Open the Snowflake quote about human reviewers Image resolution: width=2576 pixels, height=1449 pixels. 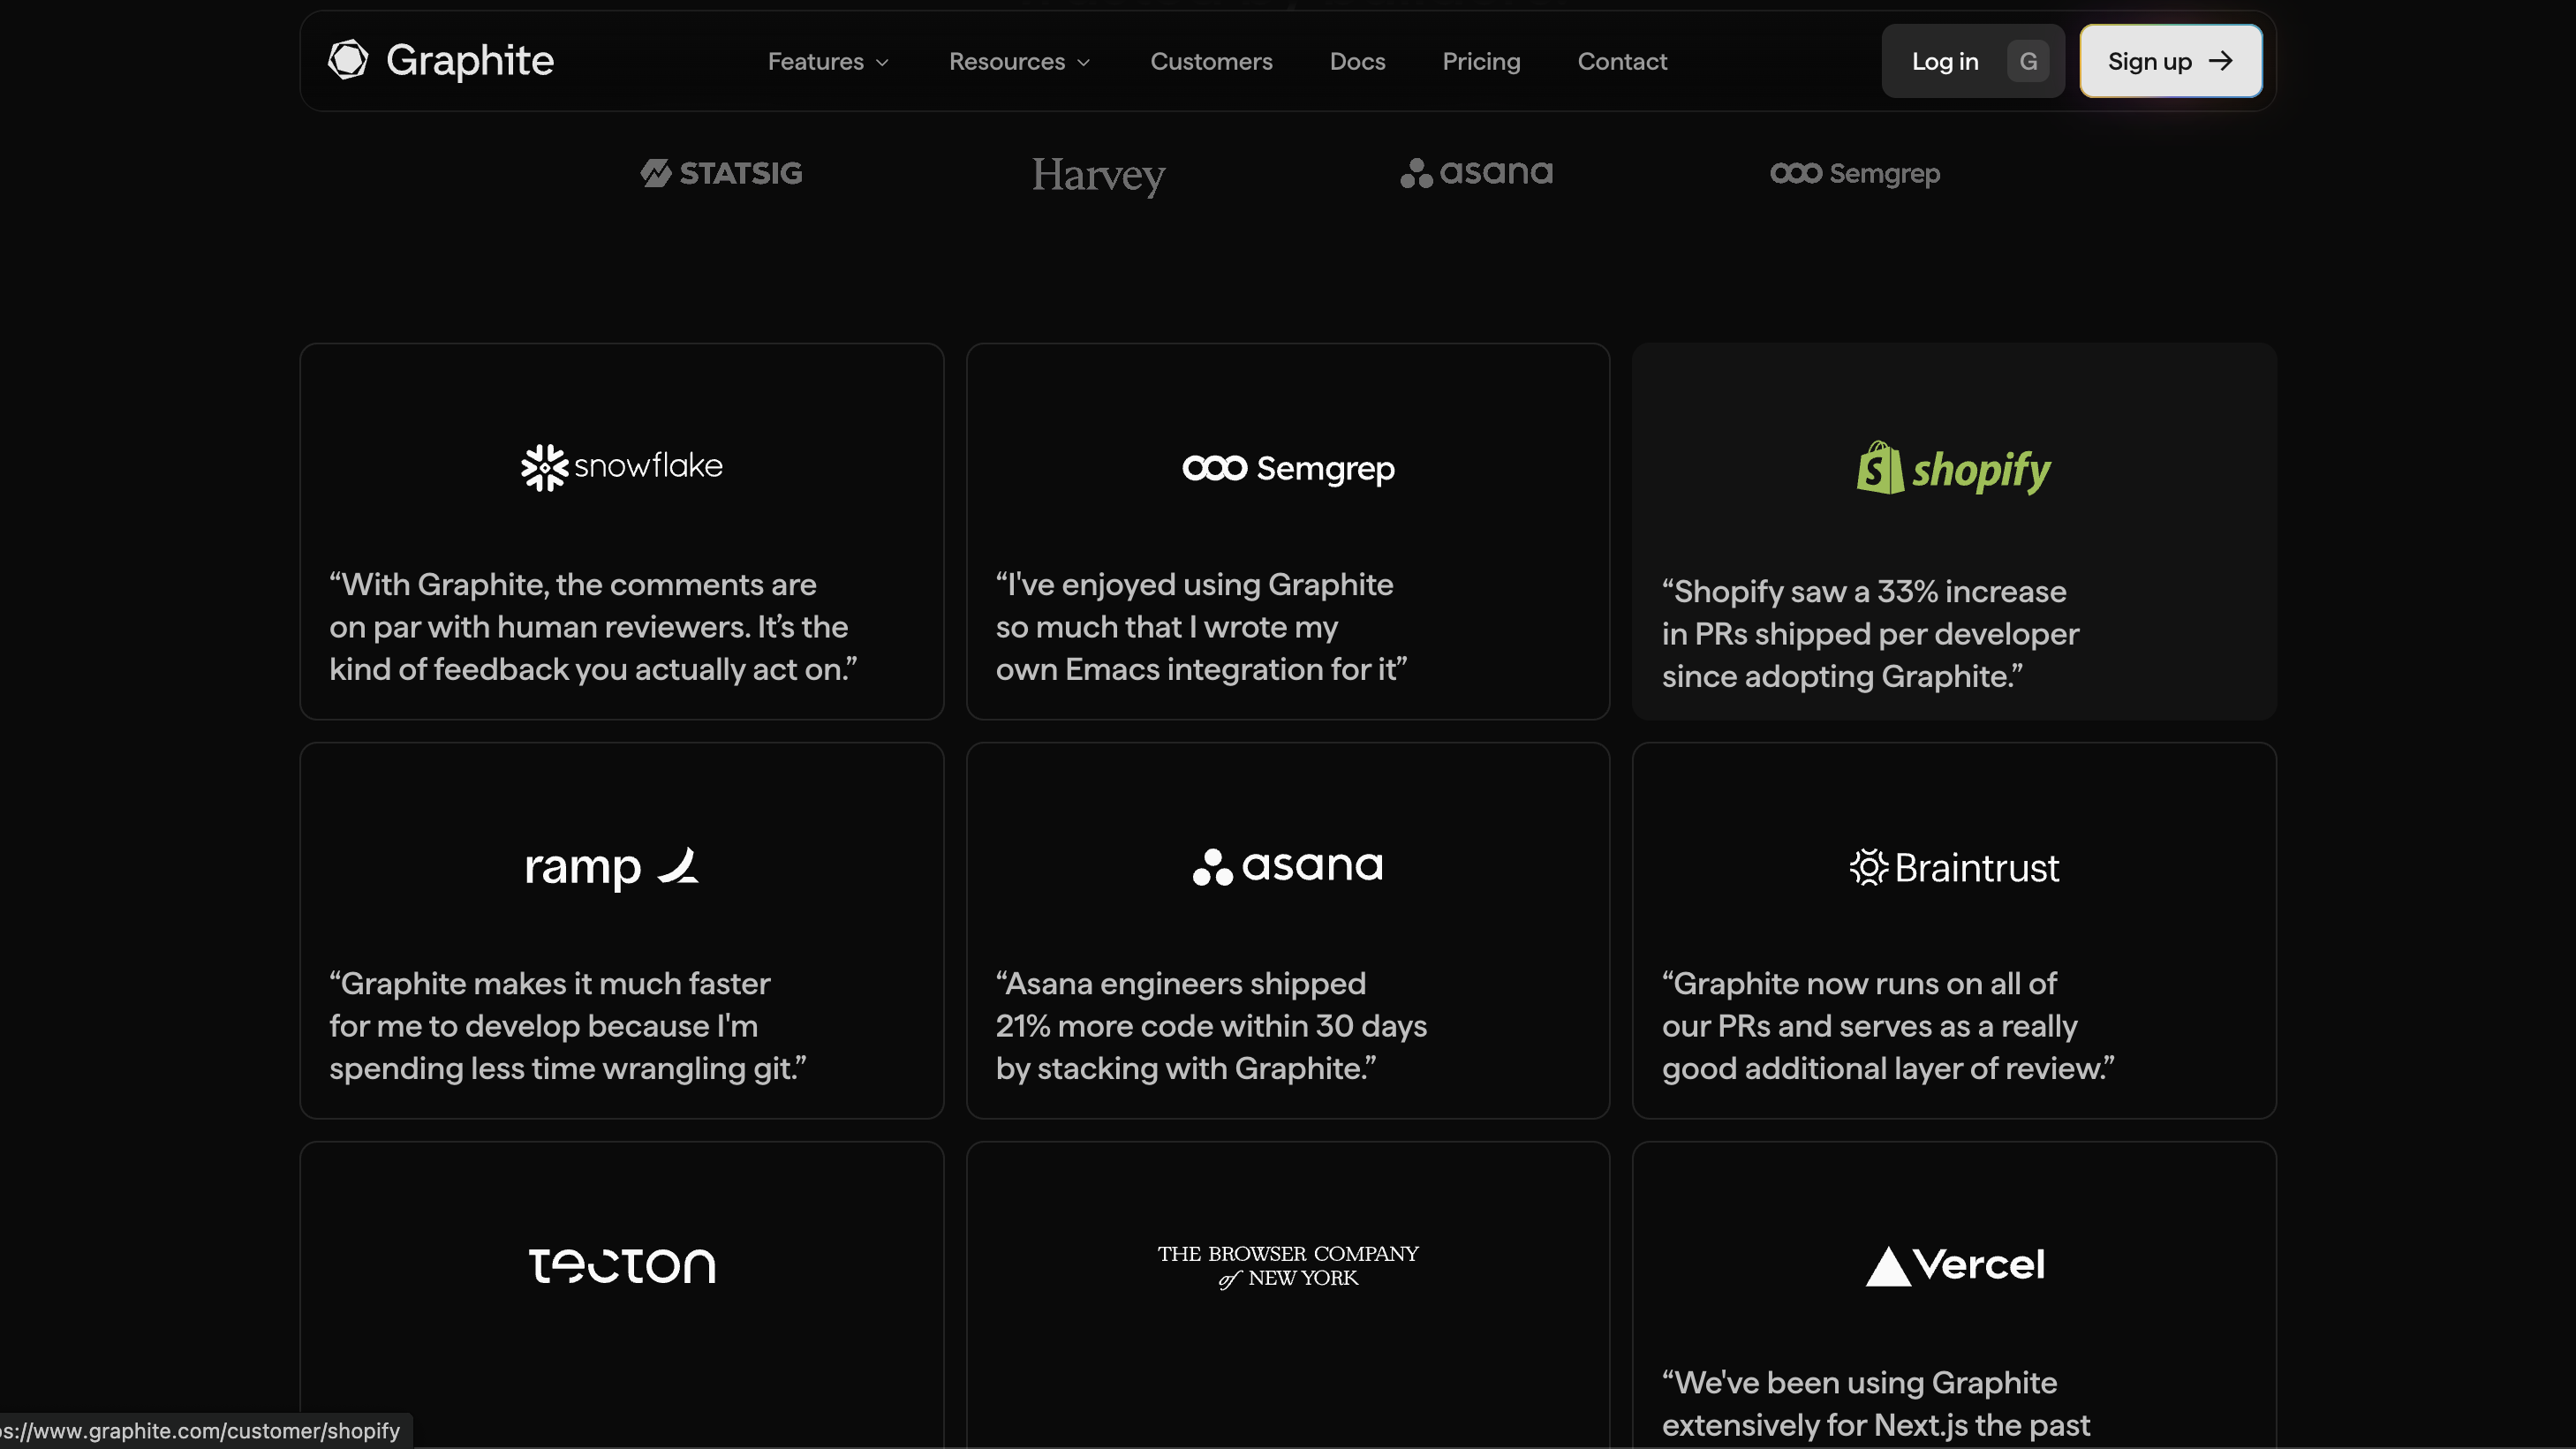pyautogui.click(x=593, y=627)
